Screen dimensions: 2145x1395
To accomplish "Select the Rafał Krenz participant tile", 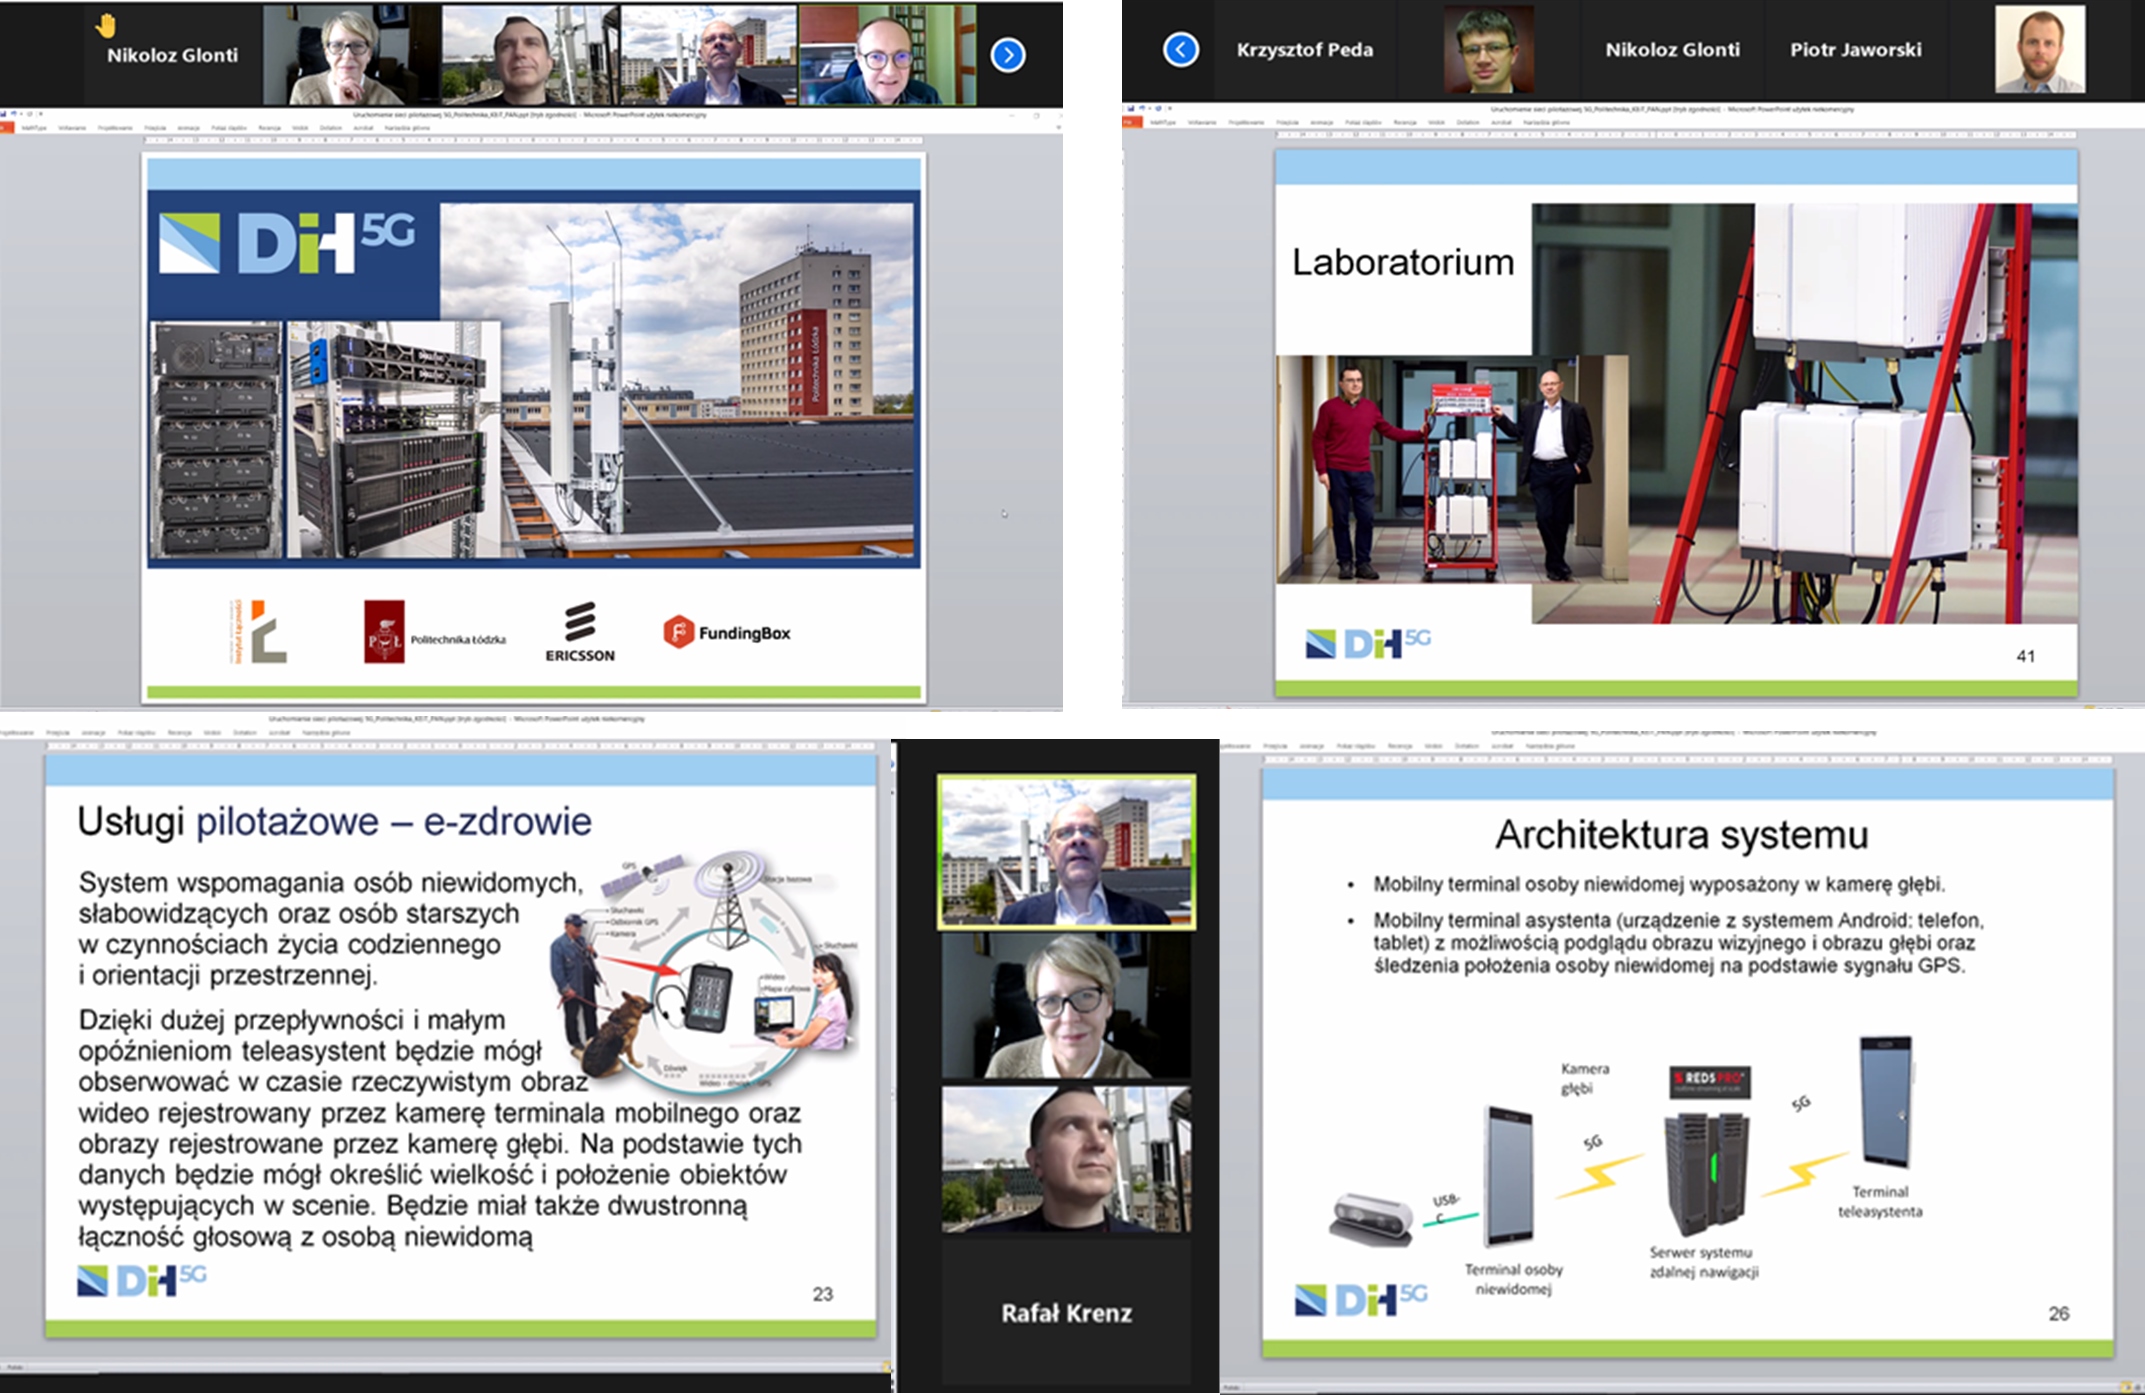I will pos(1066,1312).
